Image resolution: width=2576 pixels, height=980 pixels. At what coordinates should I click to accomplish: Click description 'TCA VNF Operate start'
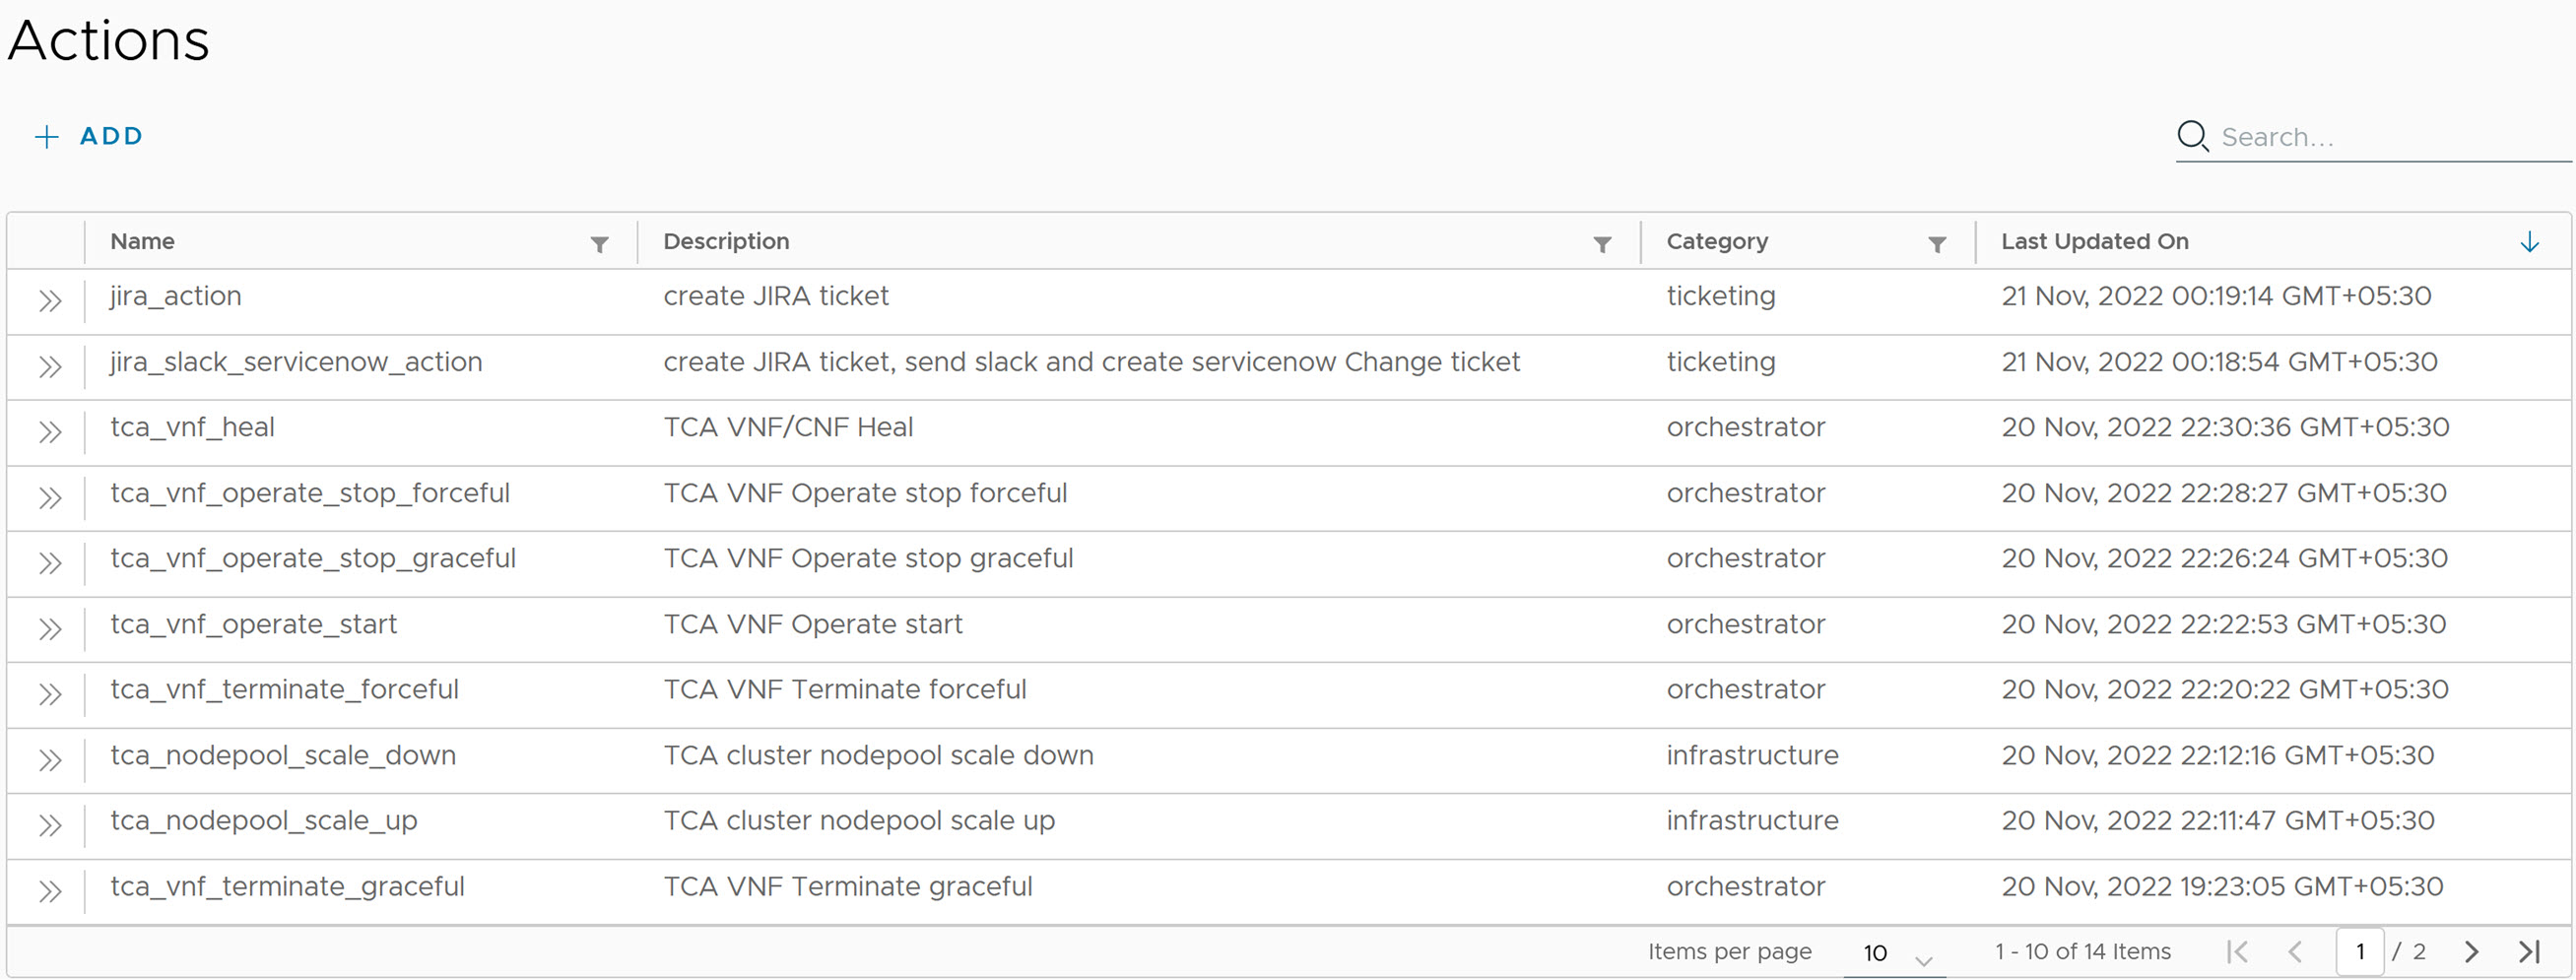click(x=813, y=624)
